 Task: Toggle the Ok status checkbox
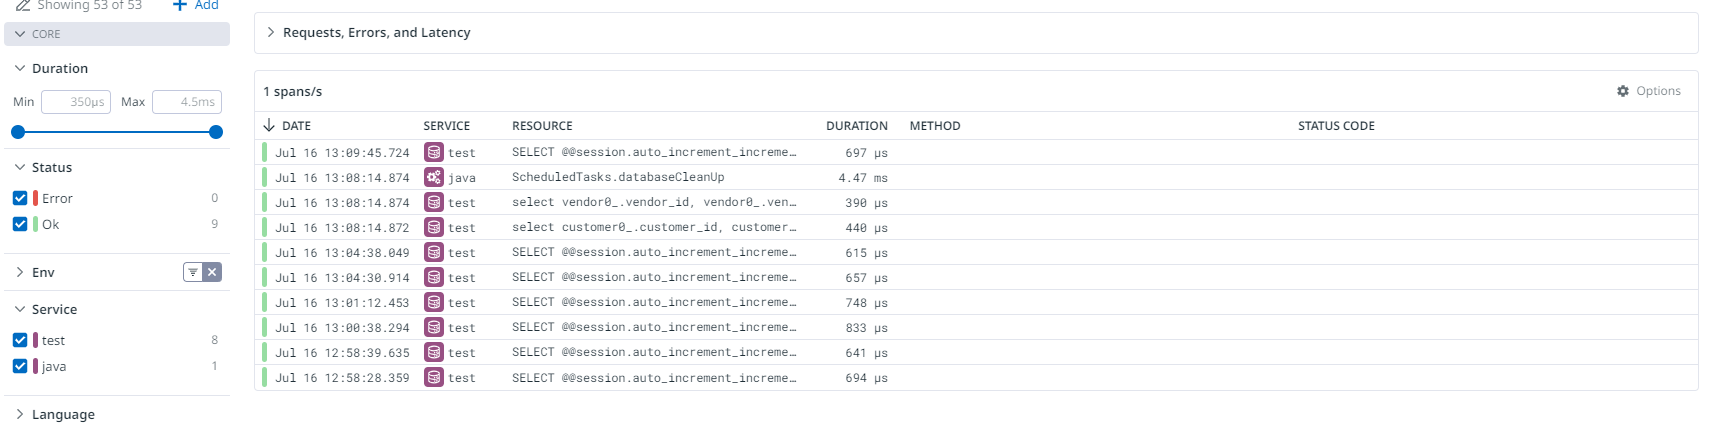(20, 224)
